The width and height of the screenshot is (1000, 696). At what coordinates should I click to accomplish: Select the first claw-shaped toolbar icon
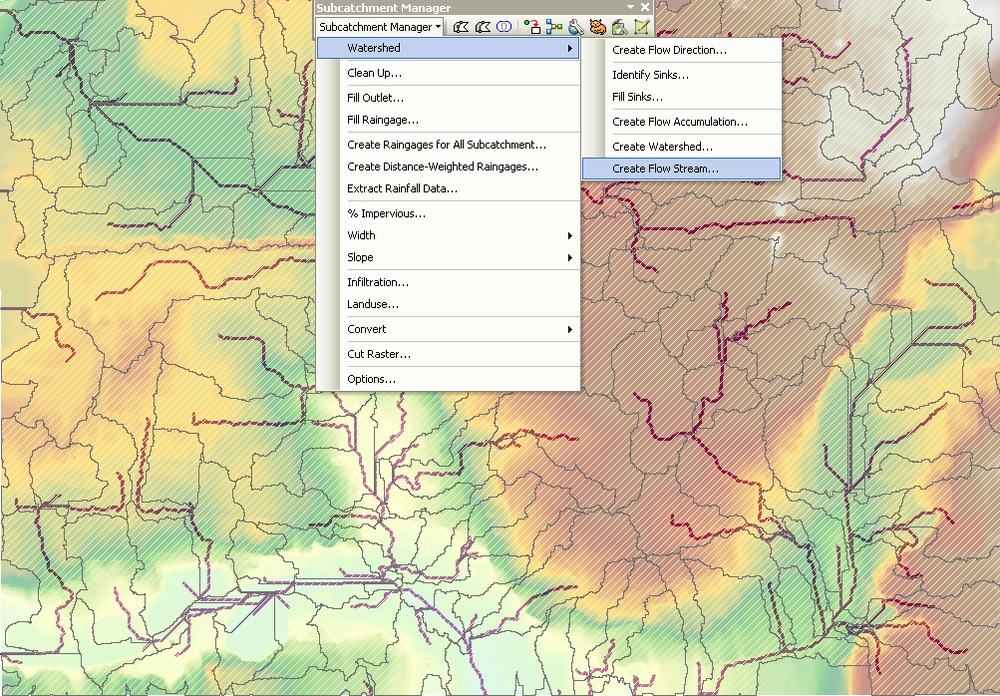click(460, 27)
